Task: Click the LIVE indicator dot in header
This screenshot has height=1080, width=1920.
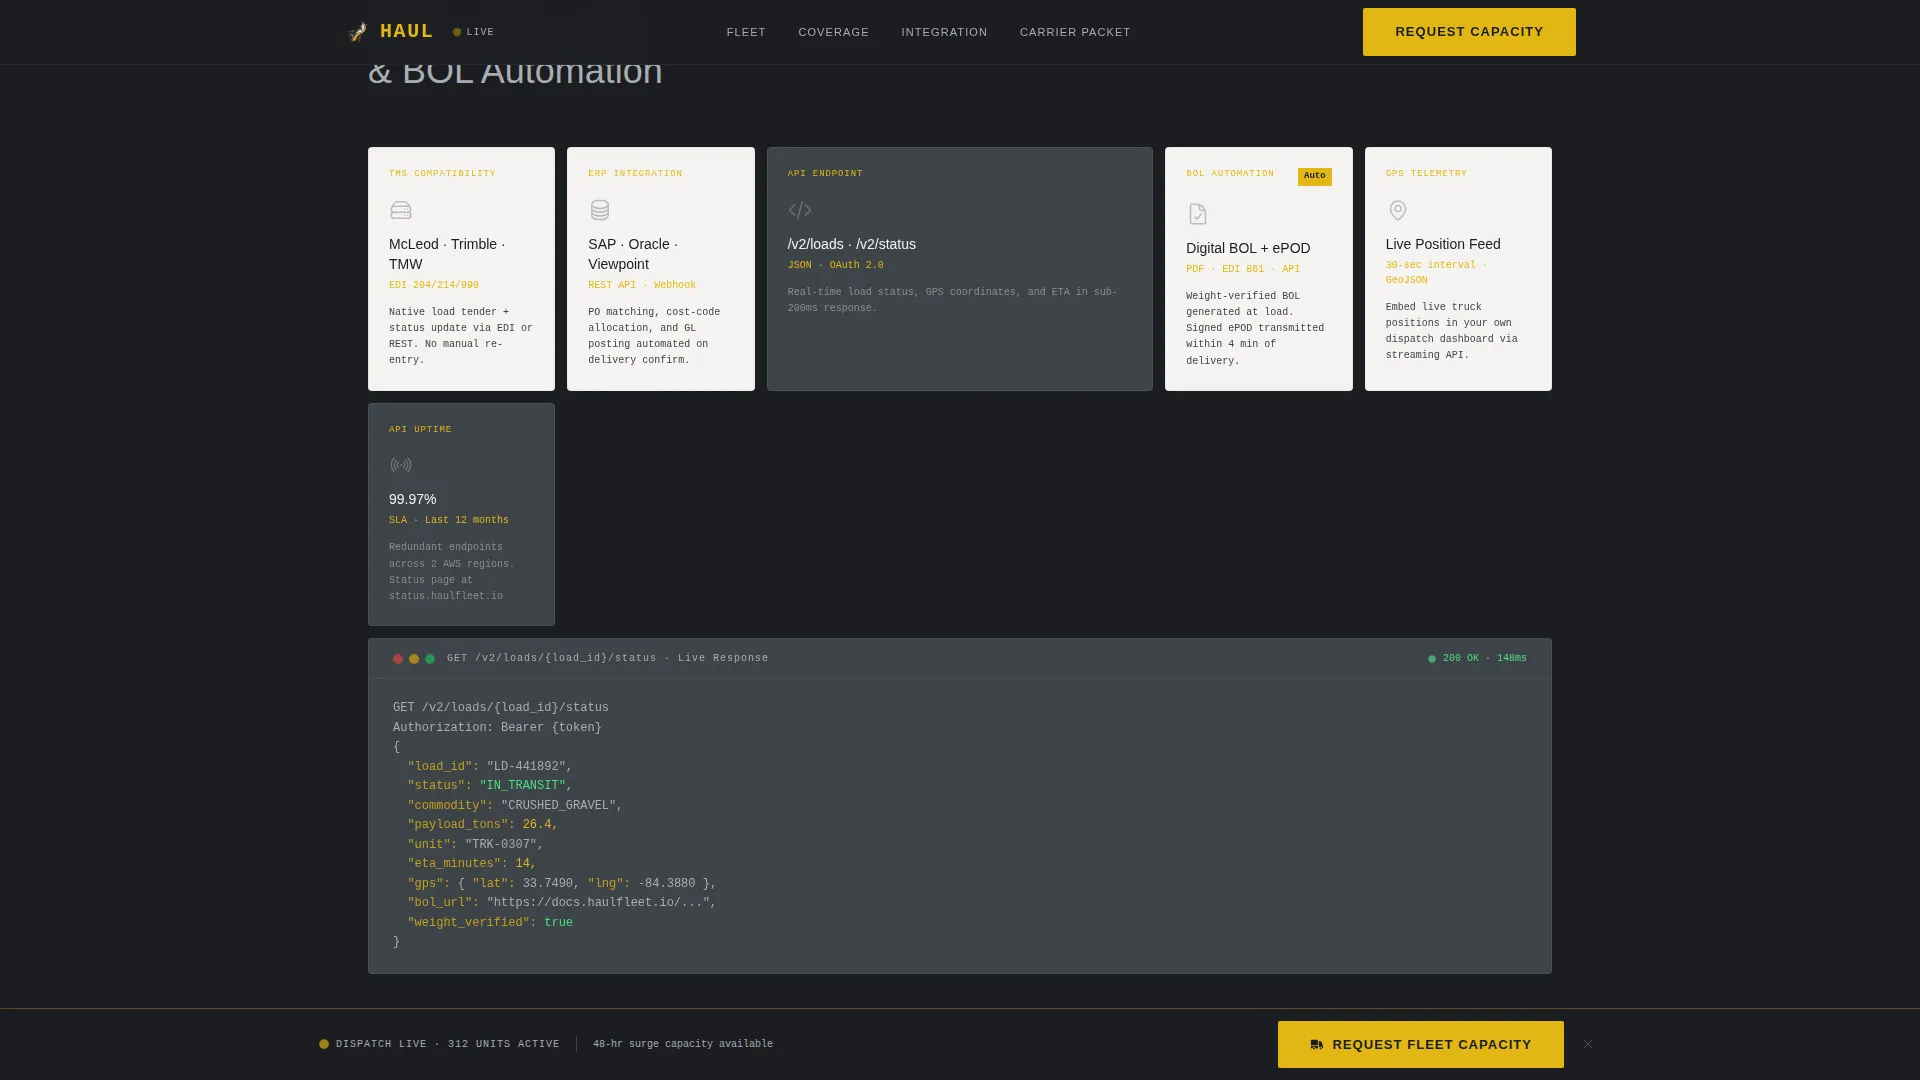Action: [457, 32]
